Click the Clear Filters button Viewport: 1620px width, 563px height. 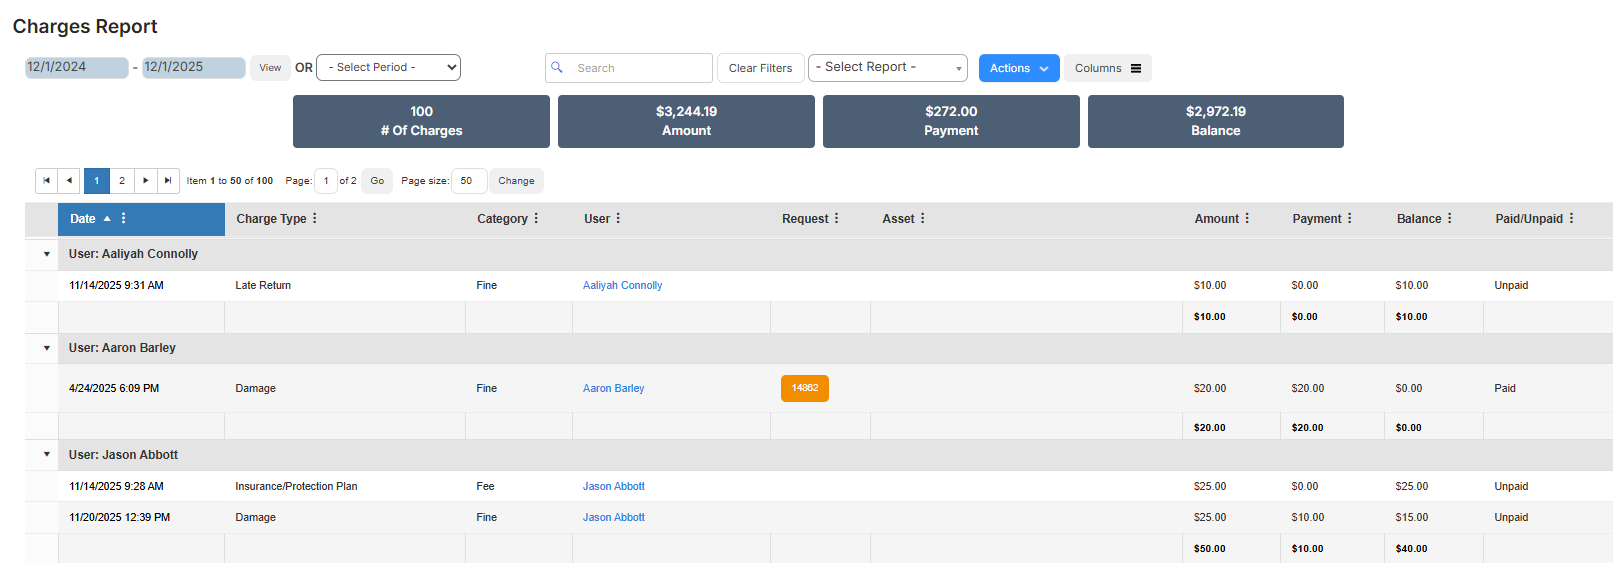pyautogui.click(x=760, y=68)
